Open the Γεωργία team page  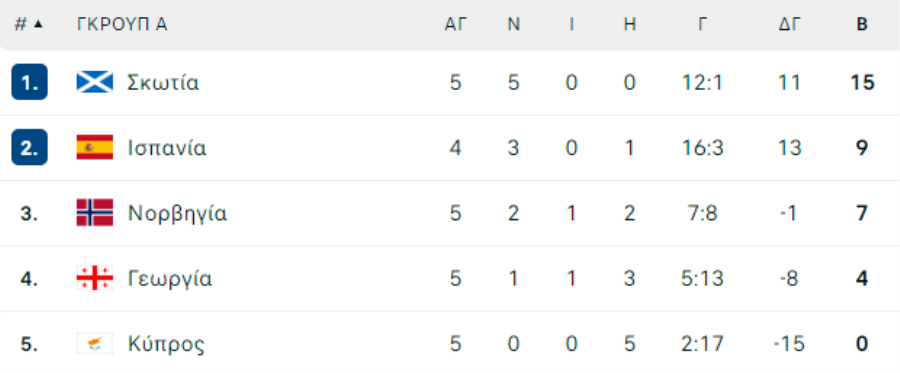tap(170, 279)
